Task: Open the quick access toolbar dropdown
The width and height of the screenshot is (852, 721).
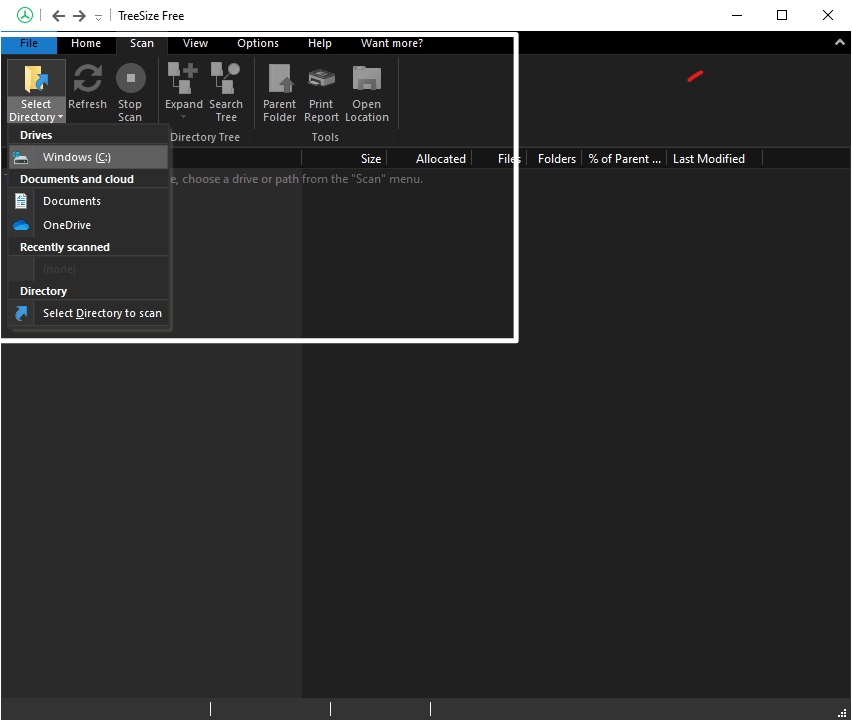Action: click(98, 17)
